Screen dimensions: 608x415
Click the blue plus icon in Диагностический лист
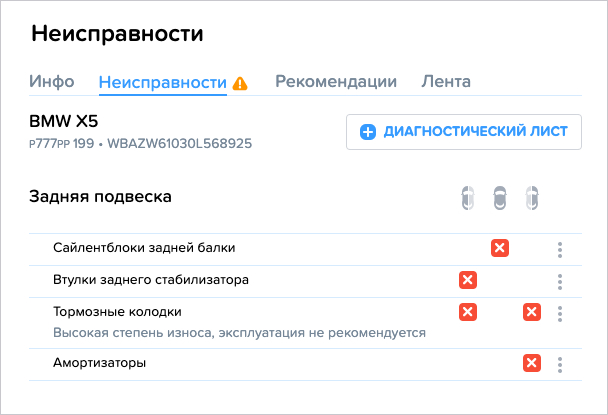368,132
